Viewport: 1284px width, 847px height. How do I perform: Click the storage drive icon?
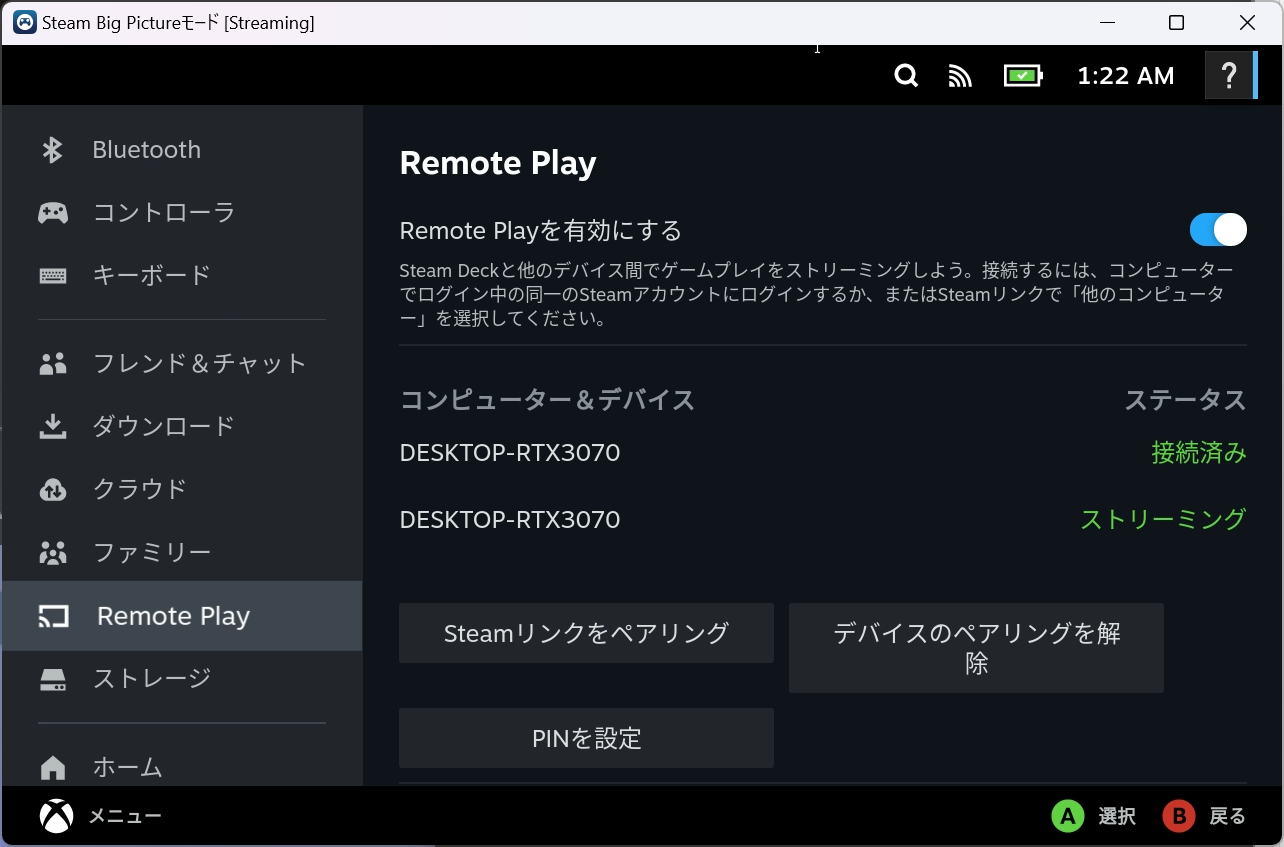tap(53, 679)
